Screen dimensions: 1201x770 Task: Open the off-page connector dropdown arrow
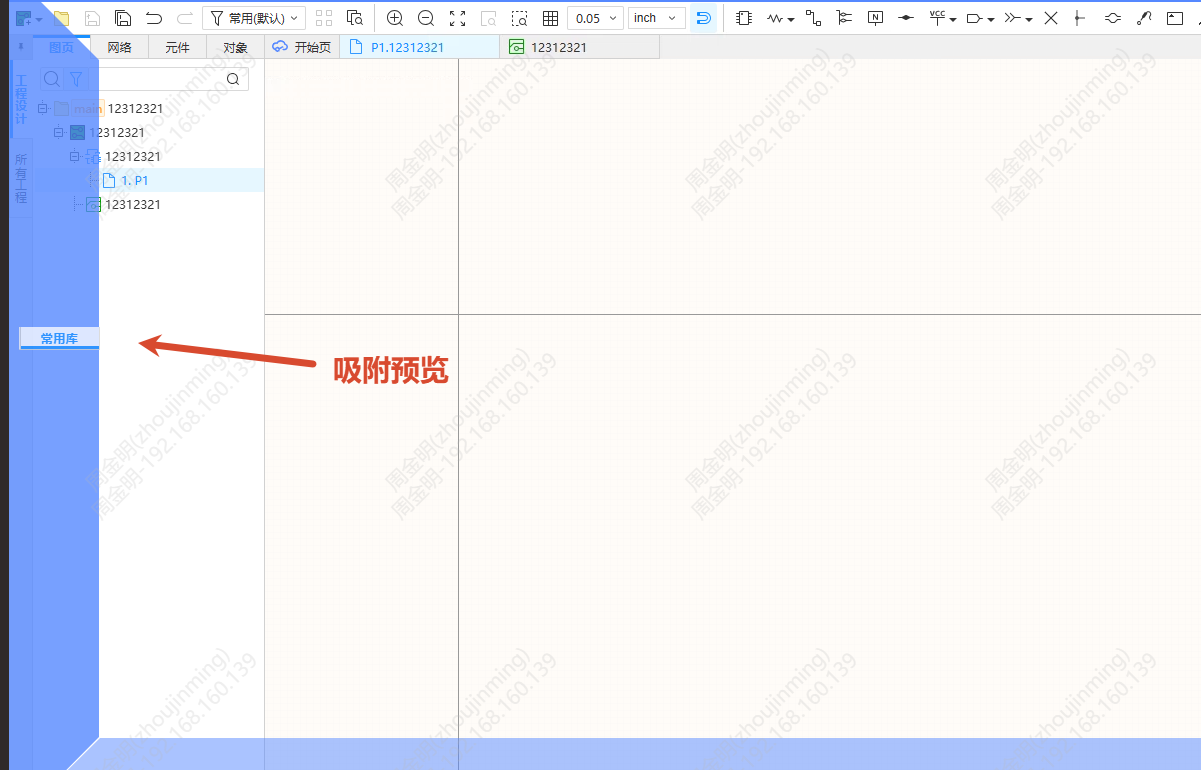pyautogui.click(x=1029, y=19)
